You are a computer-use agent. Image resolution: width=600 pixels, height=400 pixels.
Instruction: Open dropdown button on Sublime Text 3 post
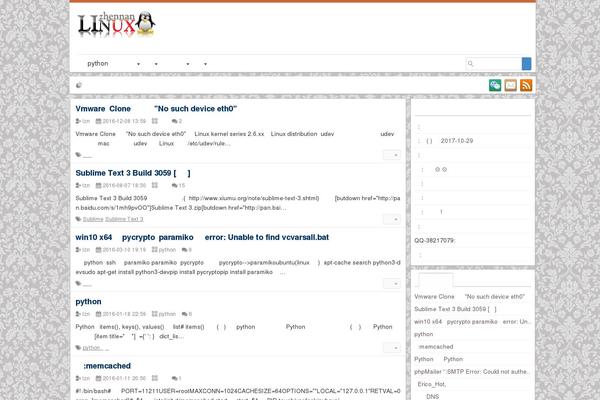coord(392,219)
